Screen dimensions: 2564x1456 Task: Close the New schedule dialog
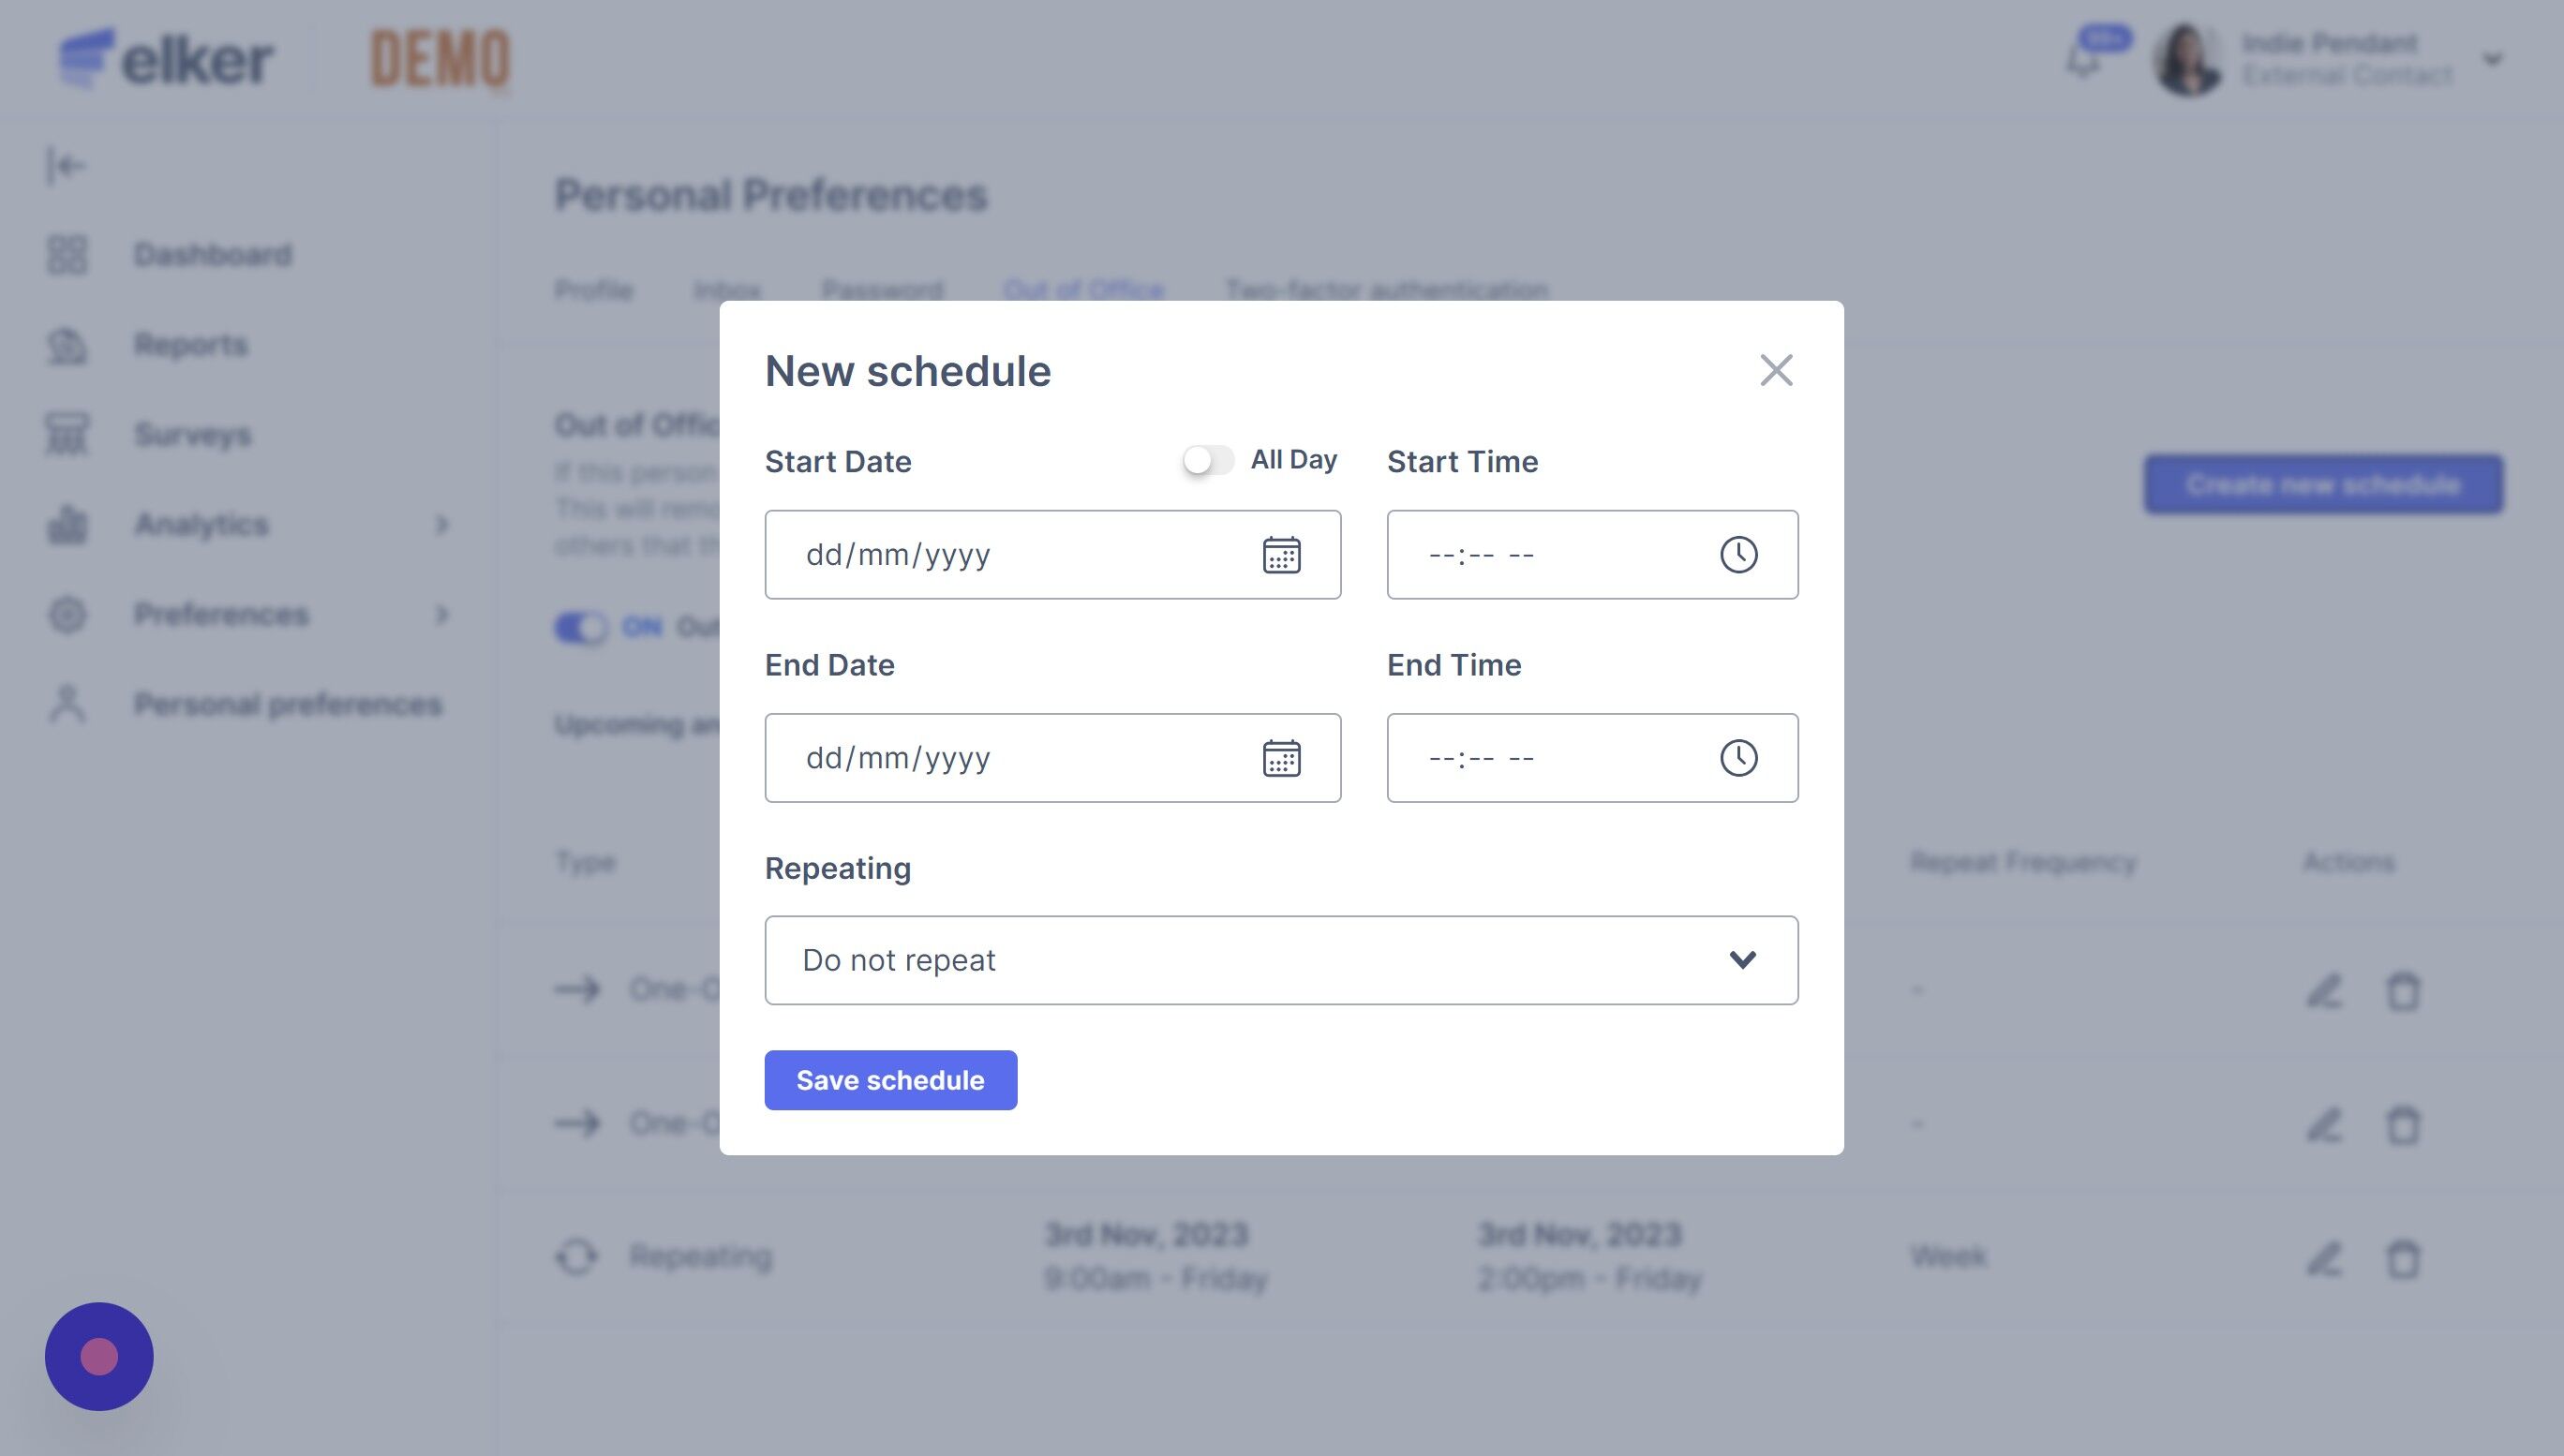click(1776, 371)
